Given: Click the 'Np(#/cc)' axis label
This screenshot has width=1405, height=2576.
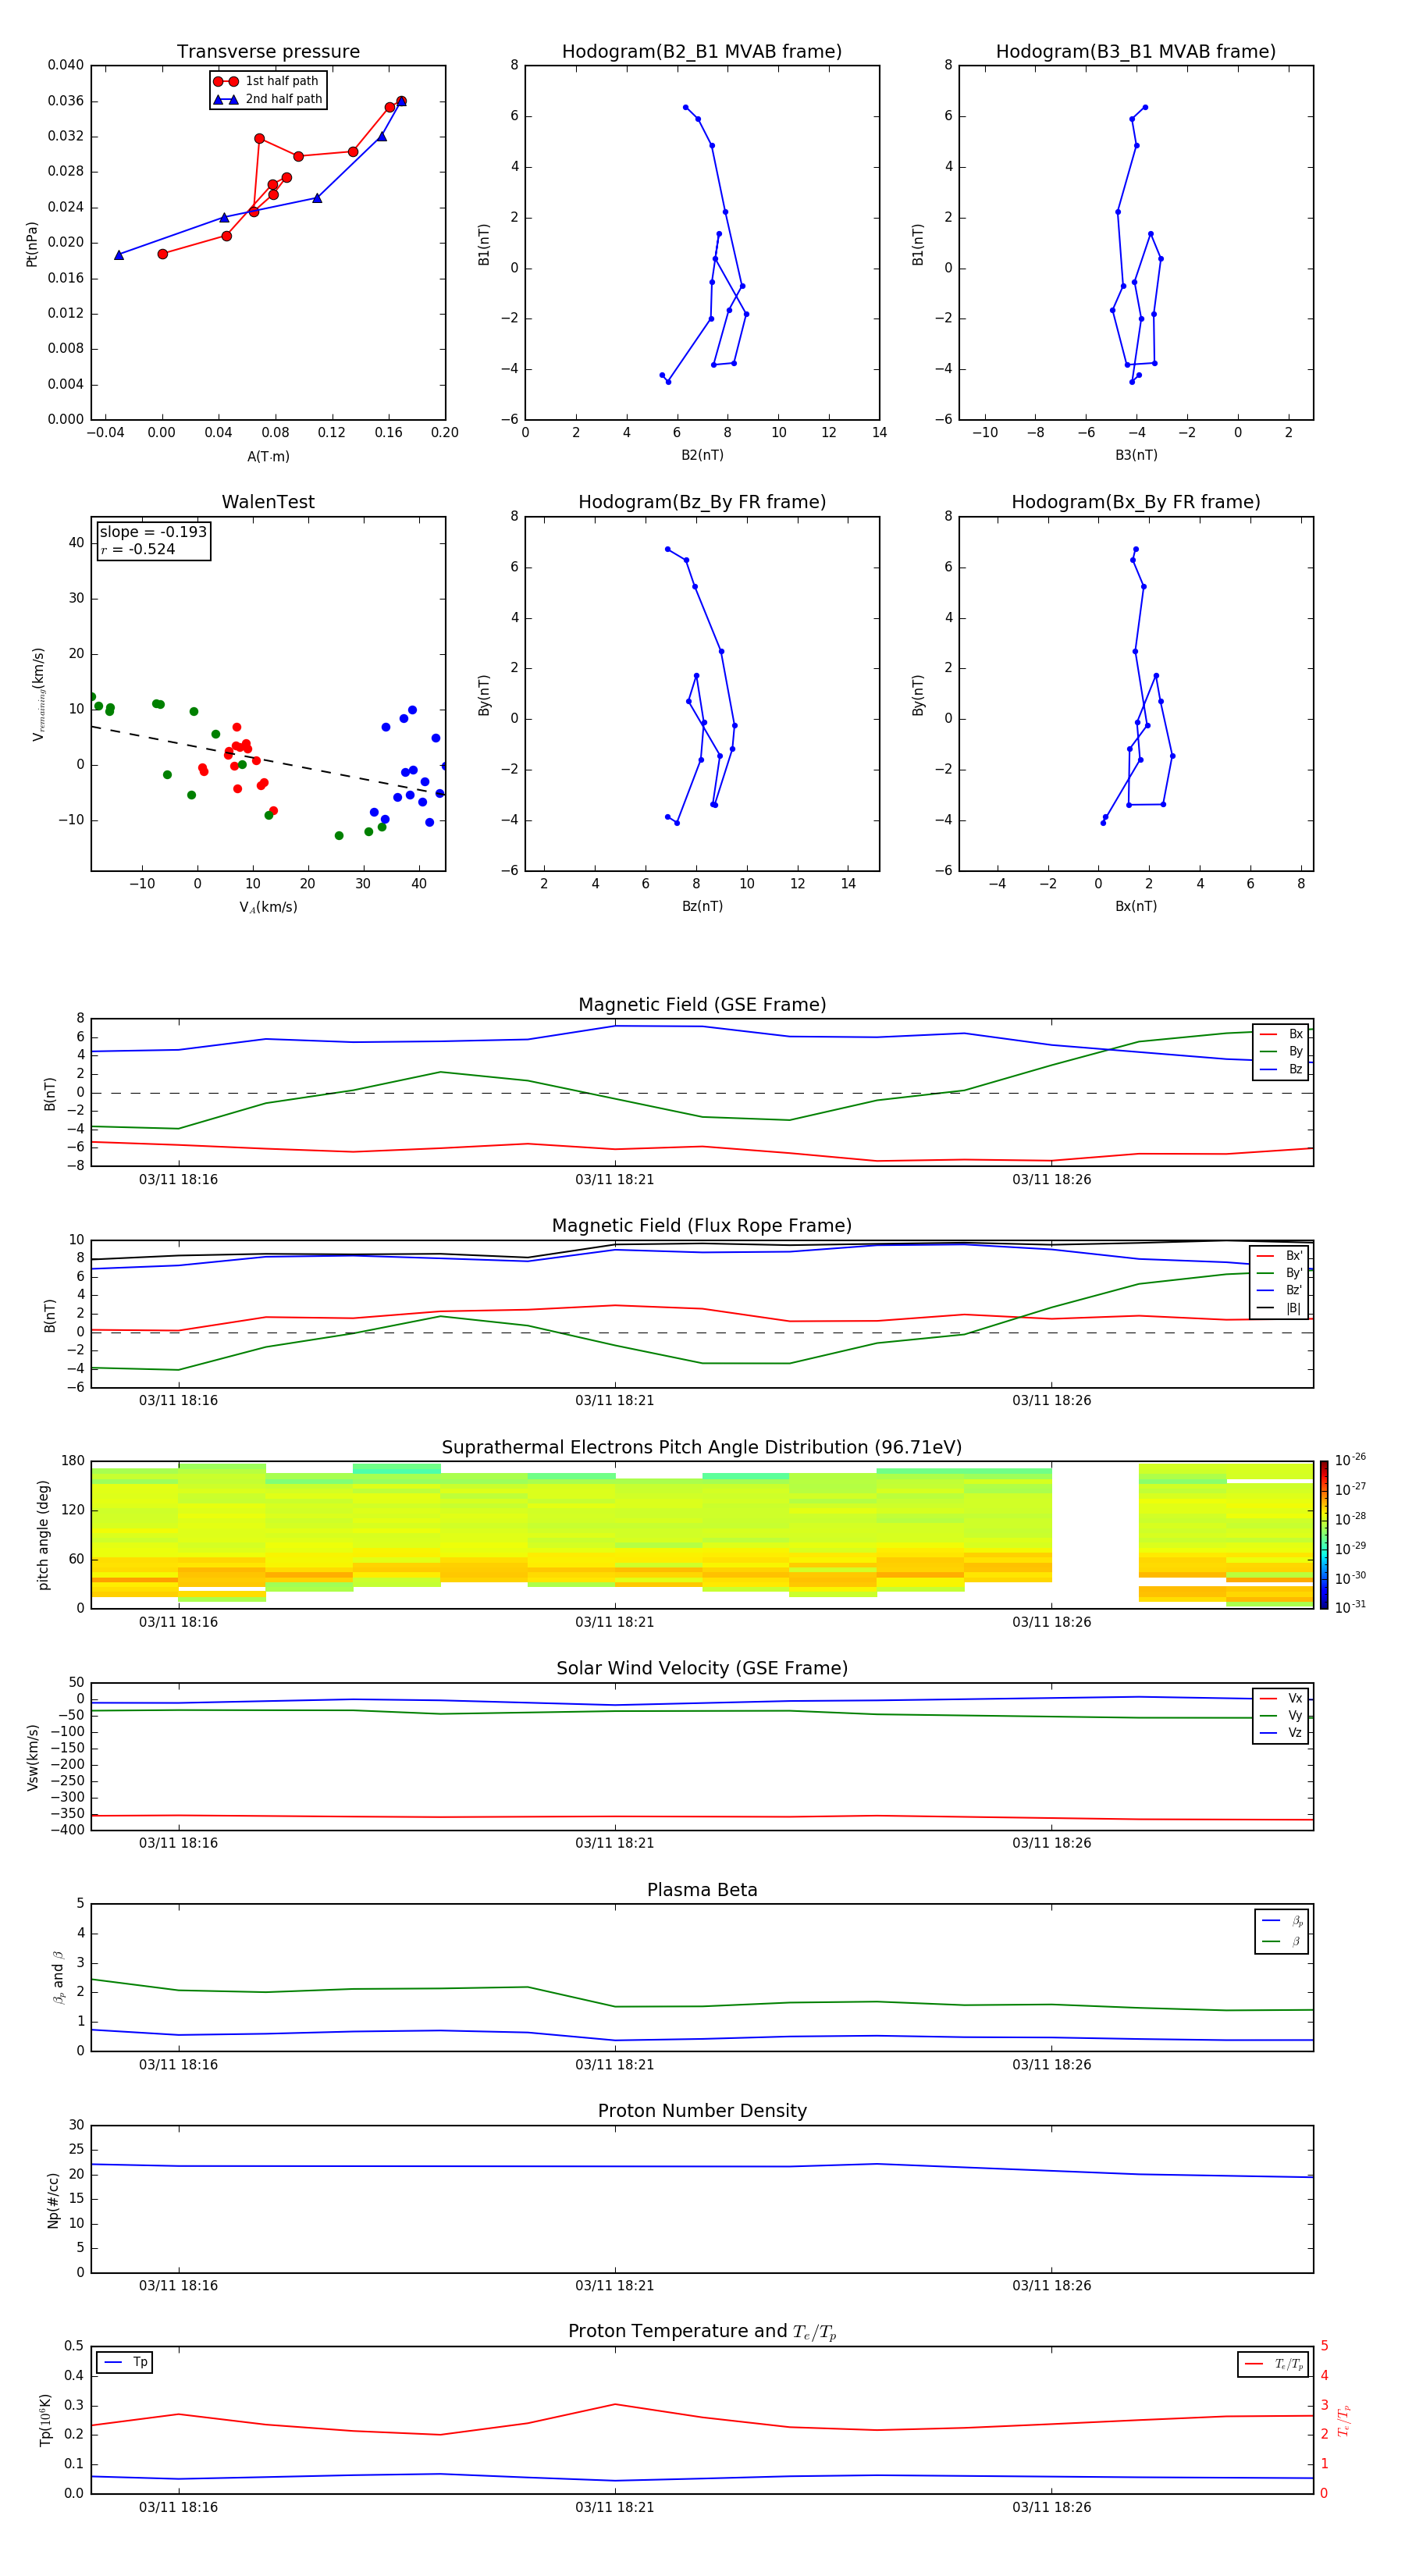Looking at the screenshot, I should (x=53, y=2199).
